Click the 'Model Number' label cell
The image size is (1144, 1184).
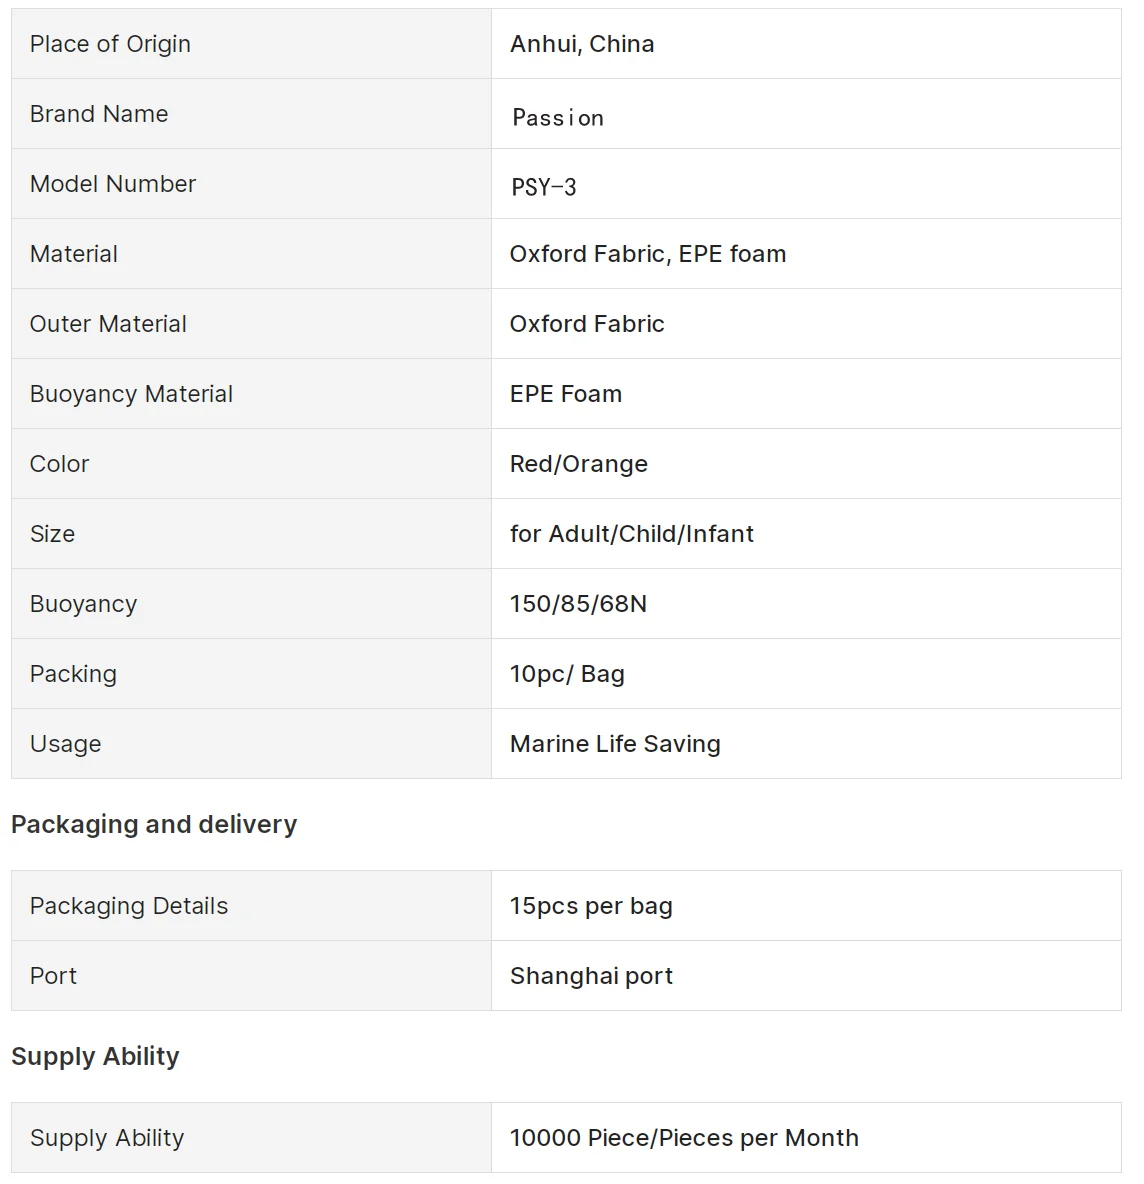point(113,184)
